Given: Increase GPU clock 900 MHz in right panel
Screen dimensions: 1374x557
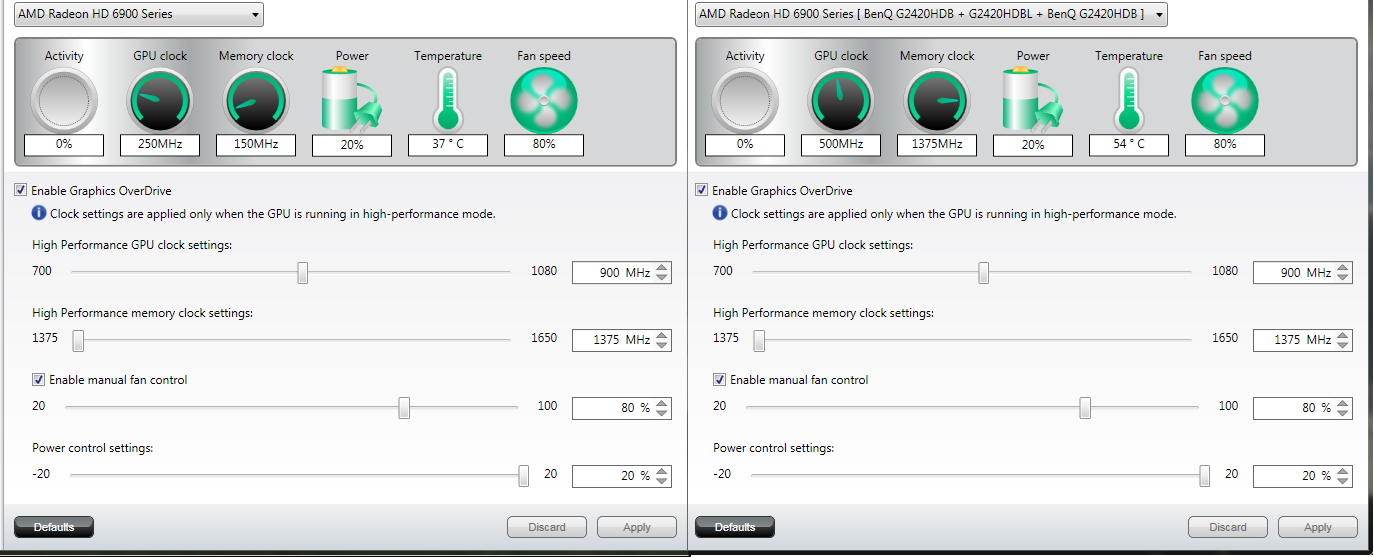Looking at the screenshot, I should 1343,268.
